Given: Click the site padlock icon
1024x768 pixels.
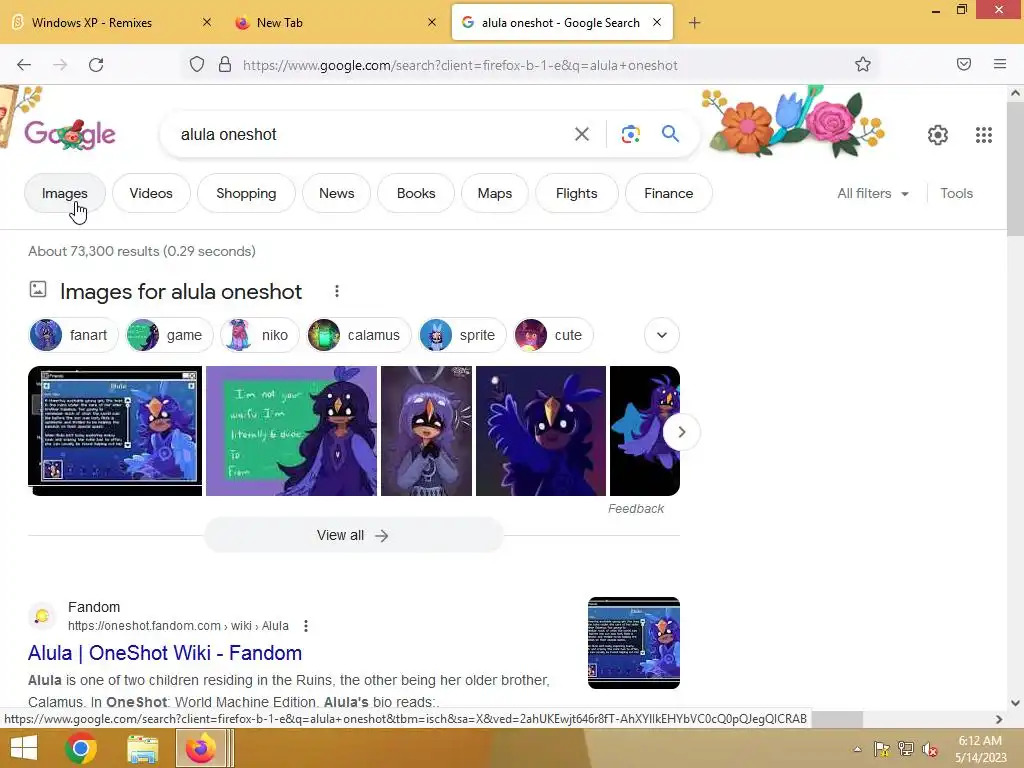Looking at the screenshot, I should [x=225, y=64].
